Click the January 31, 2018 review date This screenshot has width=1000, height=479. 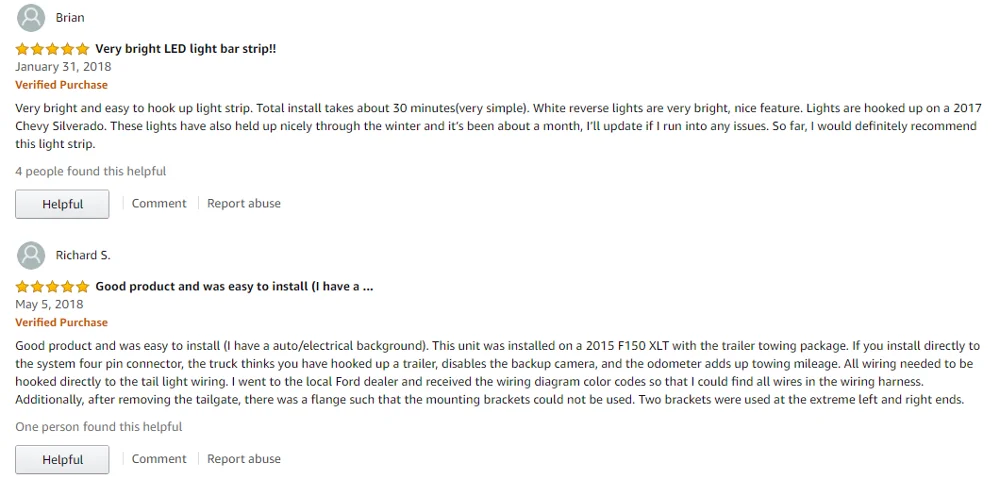[x=63, y=67]
